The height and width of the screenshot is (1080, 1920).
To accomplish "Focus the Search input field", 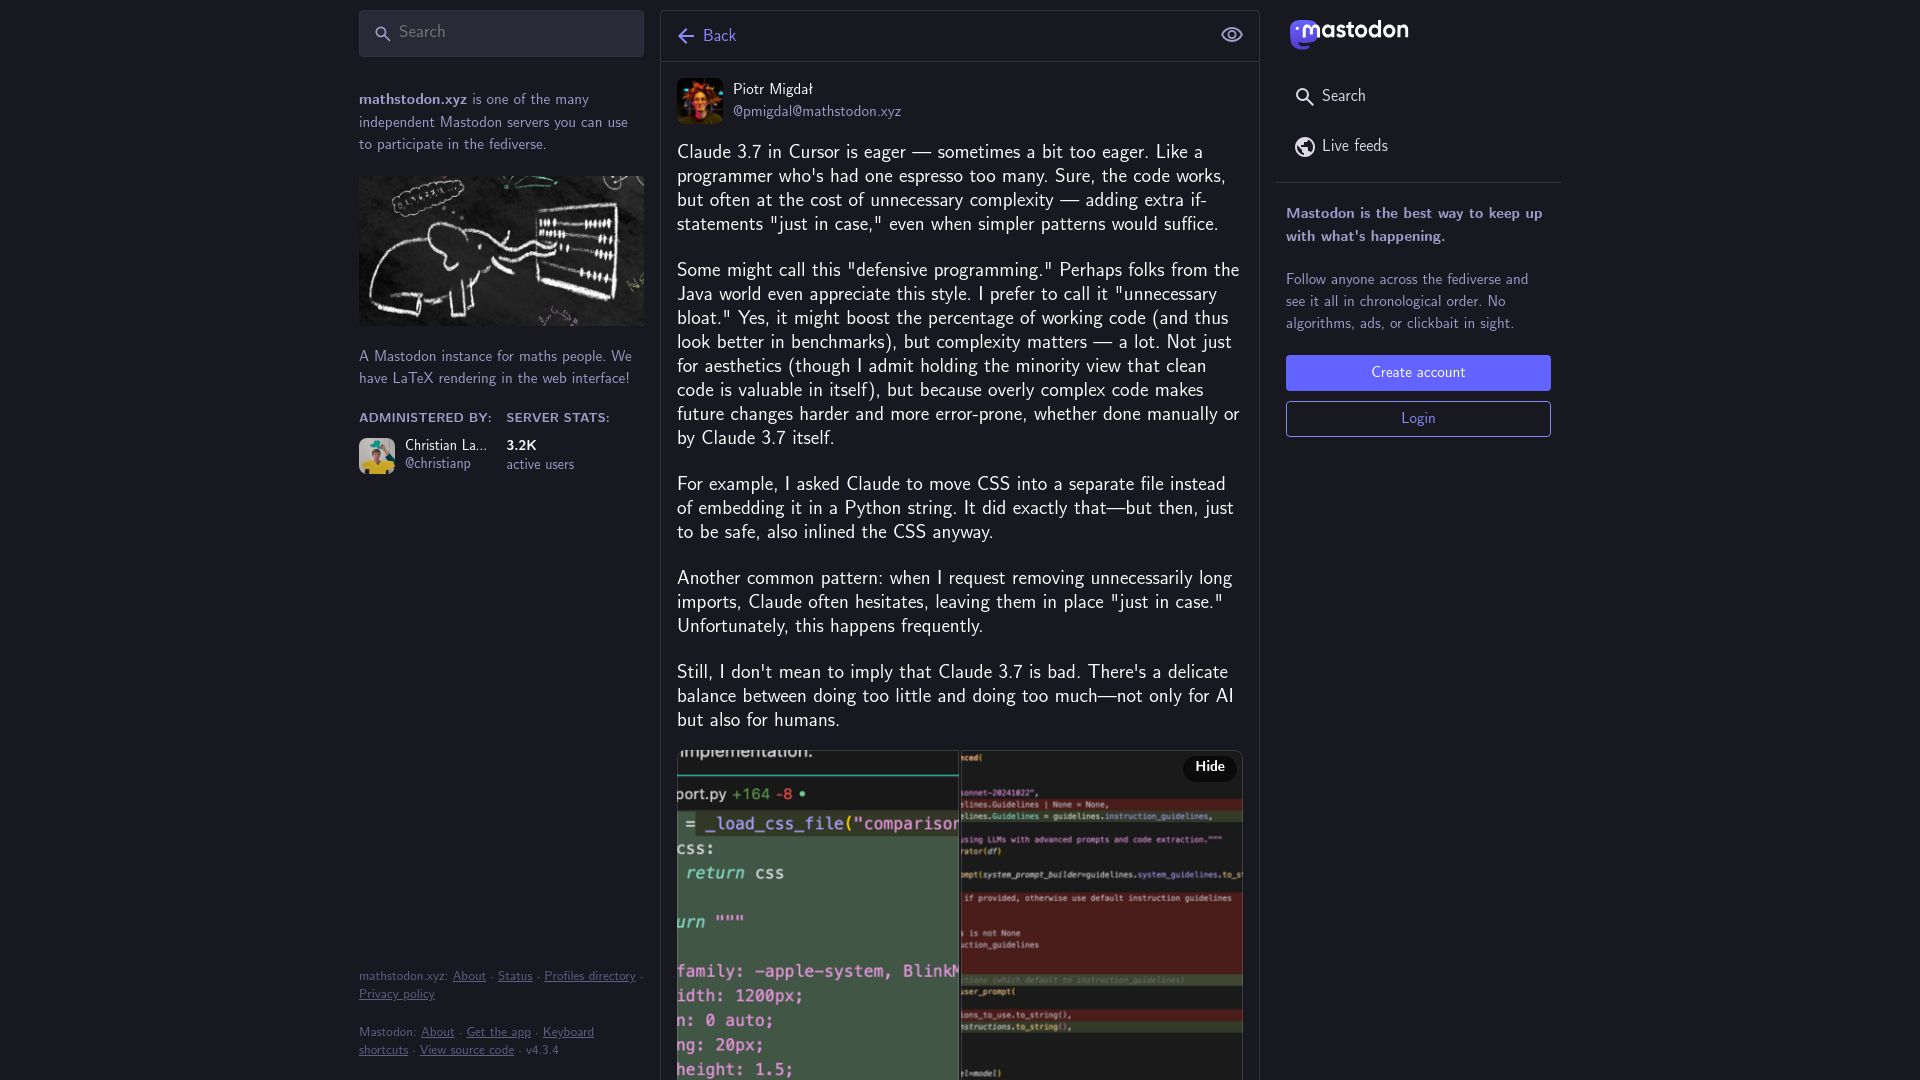I will click(501, 33).
